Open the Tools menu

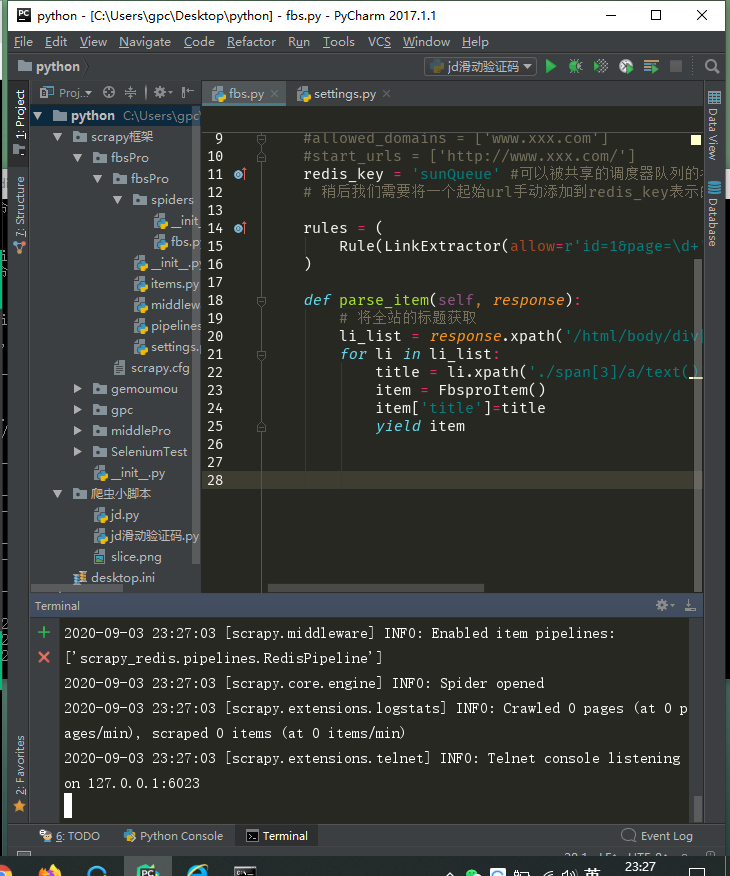338,42
